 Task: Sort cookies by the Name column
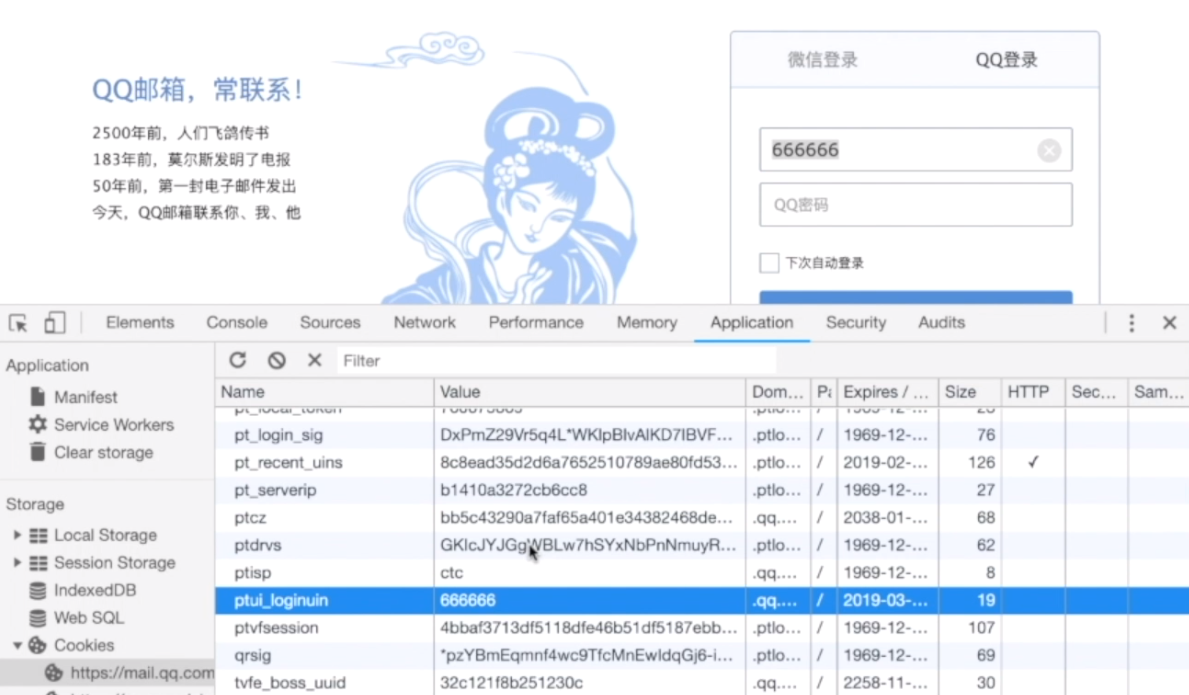pos(325,392)
